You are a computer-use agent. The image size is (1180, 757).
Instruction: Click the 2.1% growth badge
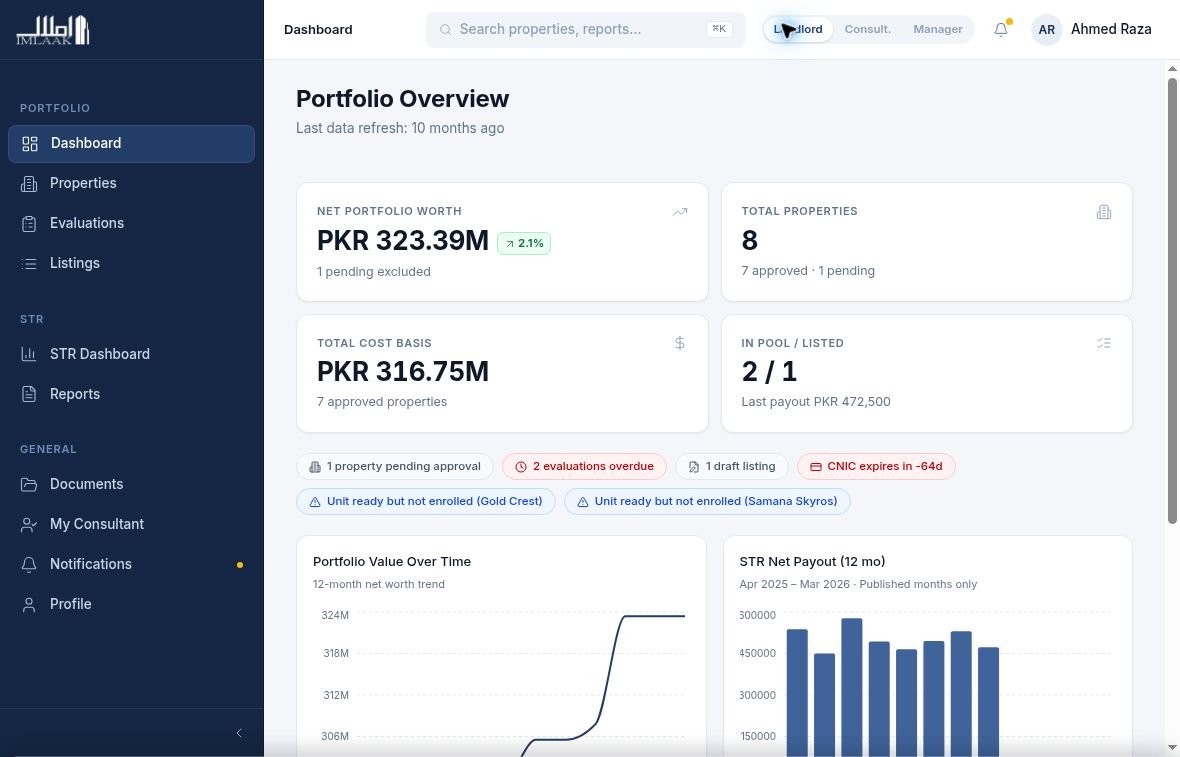click(524, 244)
